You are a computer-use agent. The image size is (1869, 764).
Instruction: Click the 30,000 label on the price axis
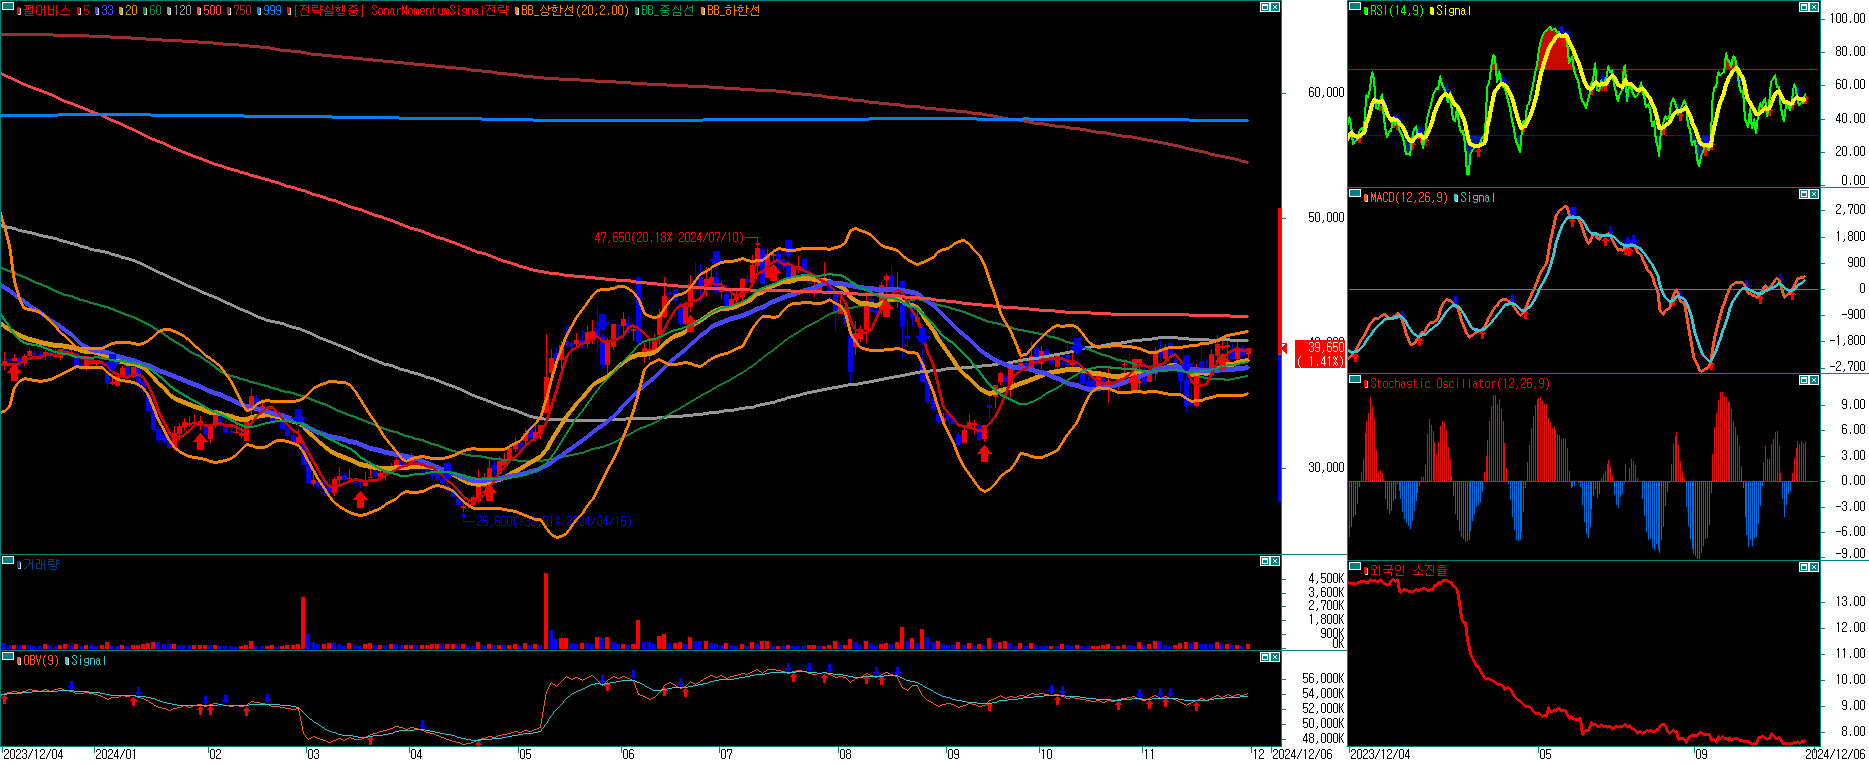[x=1326, y=467]
